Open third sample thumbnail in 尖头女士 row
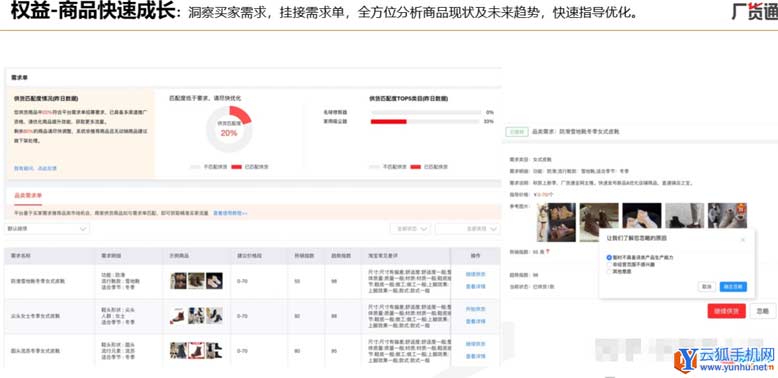This screenshot has width=778, height=378. click(214, 315)
